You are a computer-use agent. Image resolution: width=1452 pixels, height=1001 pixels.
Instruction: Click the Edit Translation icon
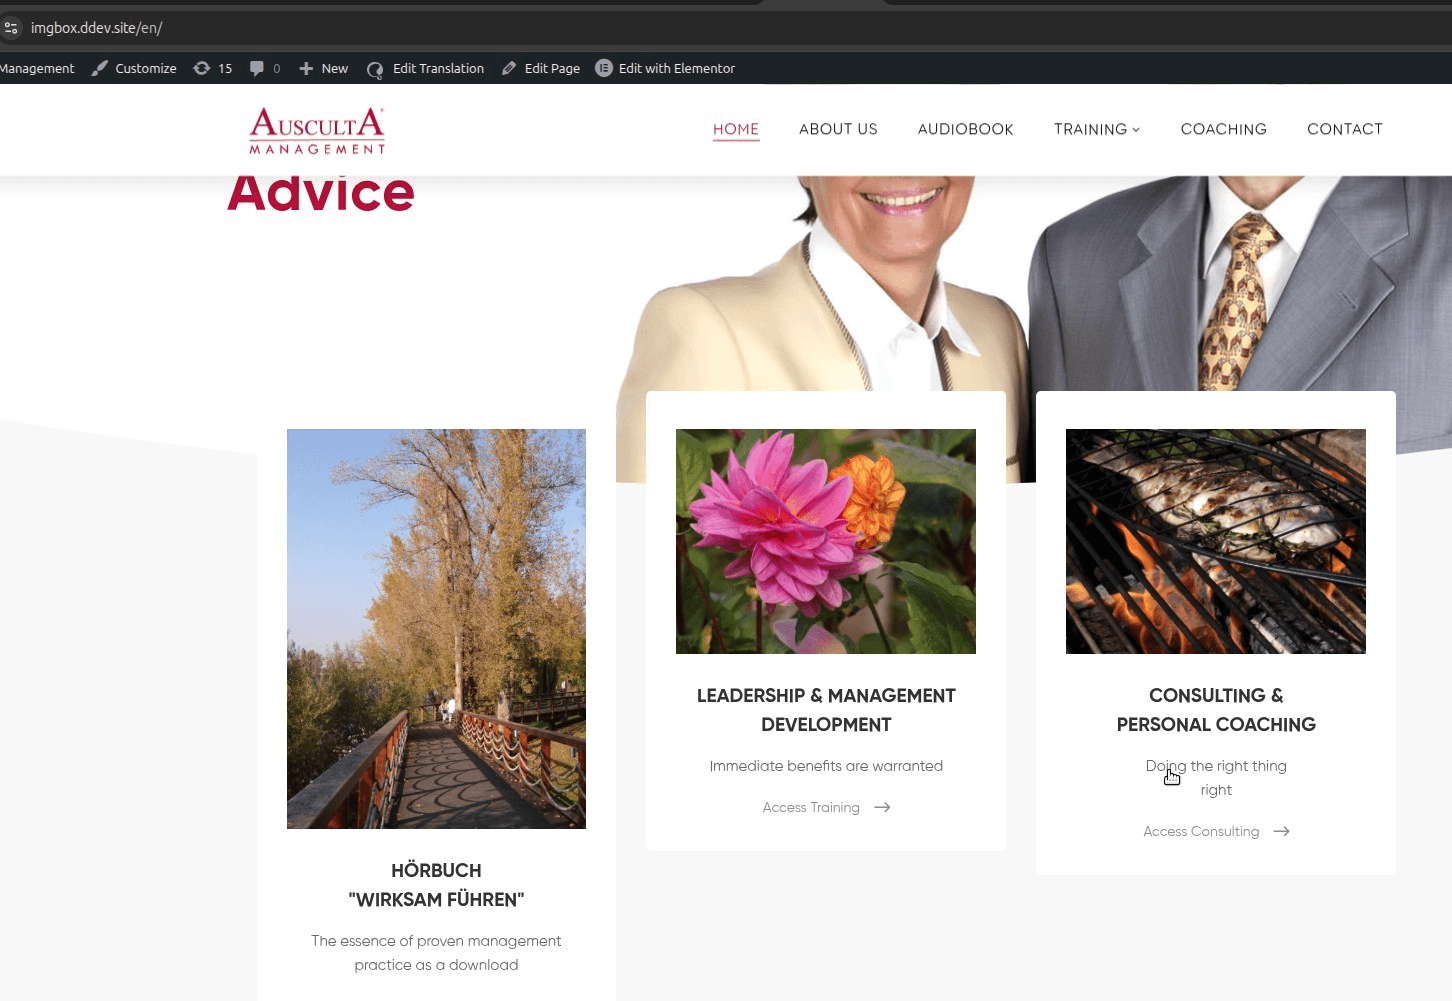point(375,69)
